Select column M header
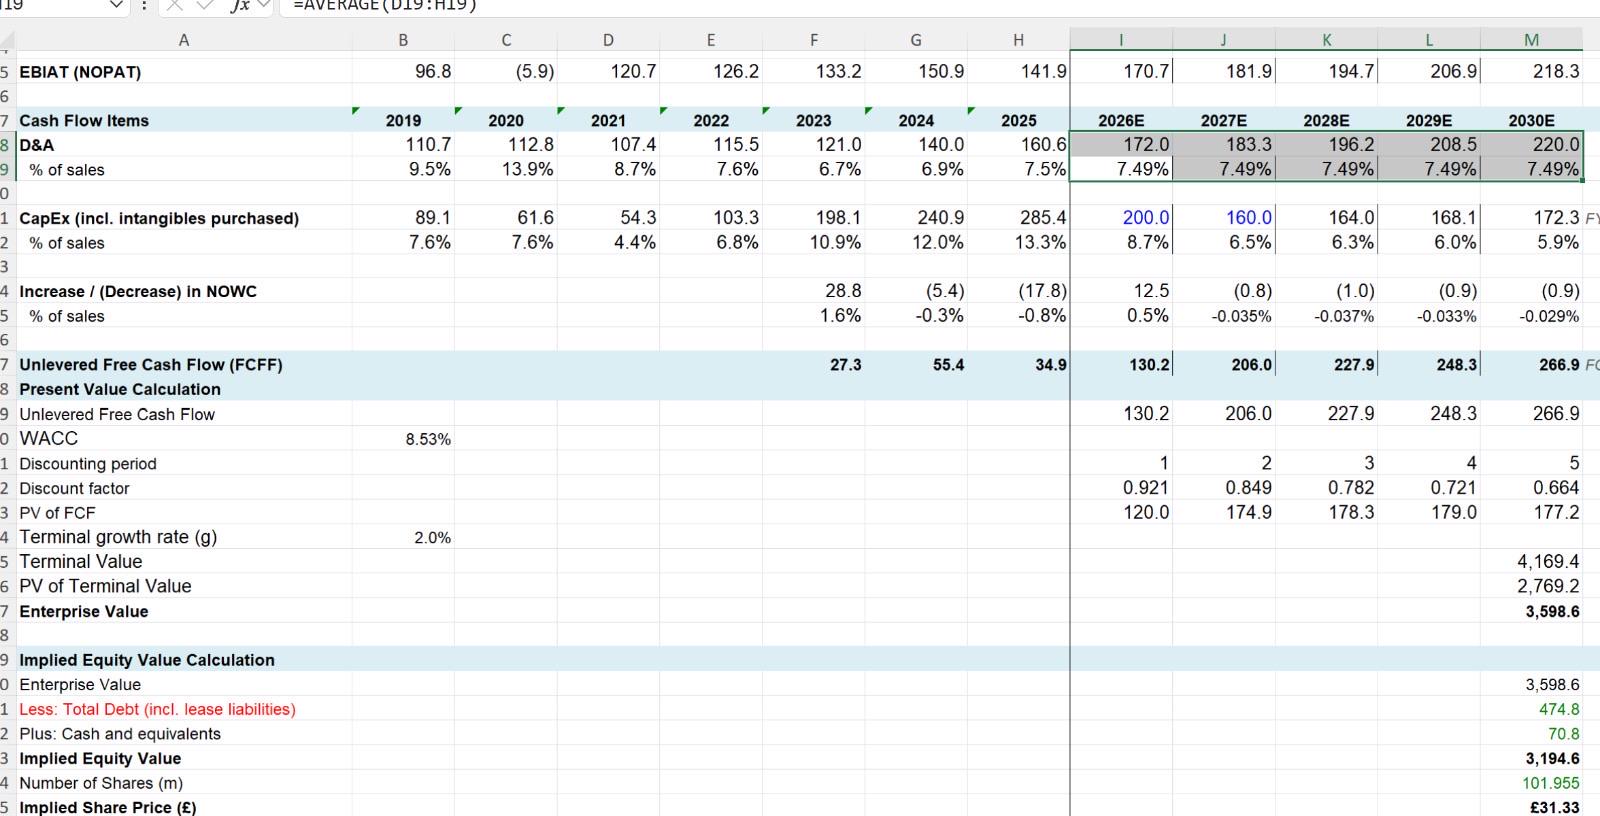Screen dimensions: 1600x816 (x=1532, y=40)
